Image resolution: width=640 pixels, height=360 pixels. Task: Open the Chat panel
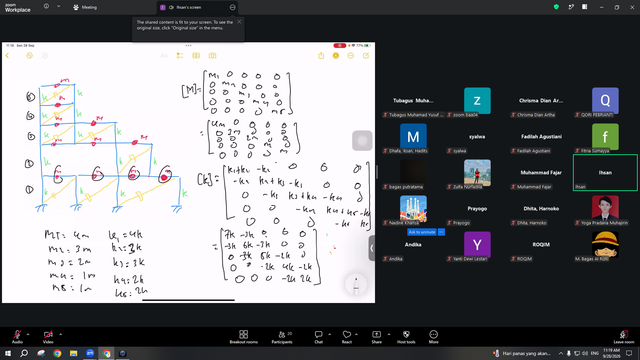tap(318, 337)
